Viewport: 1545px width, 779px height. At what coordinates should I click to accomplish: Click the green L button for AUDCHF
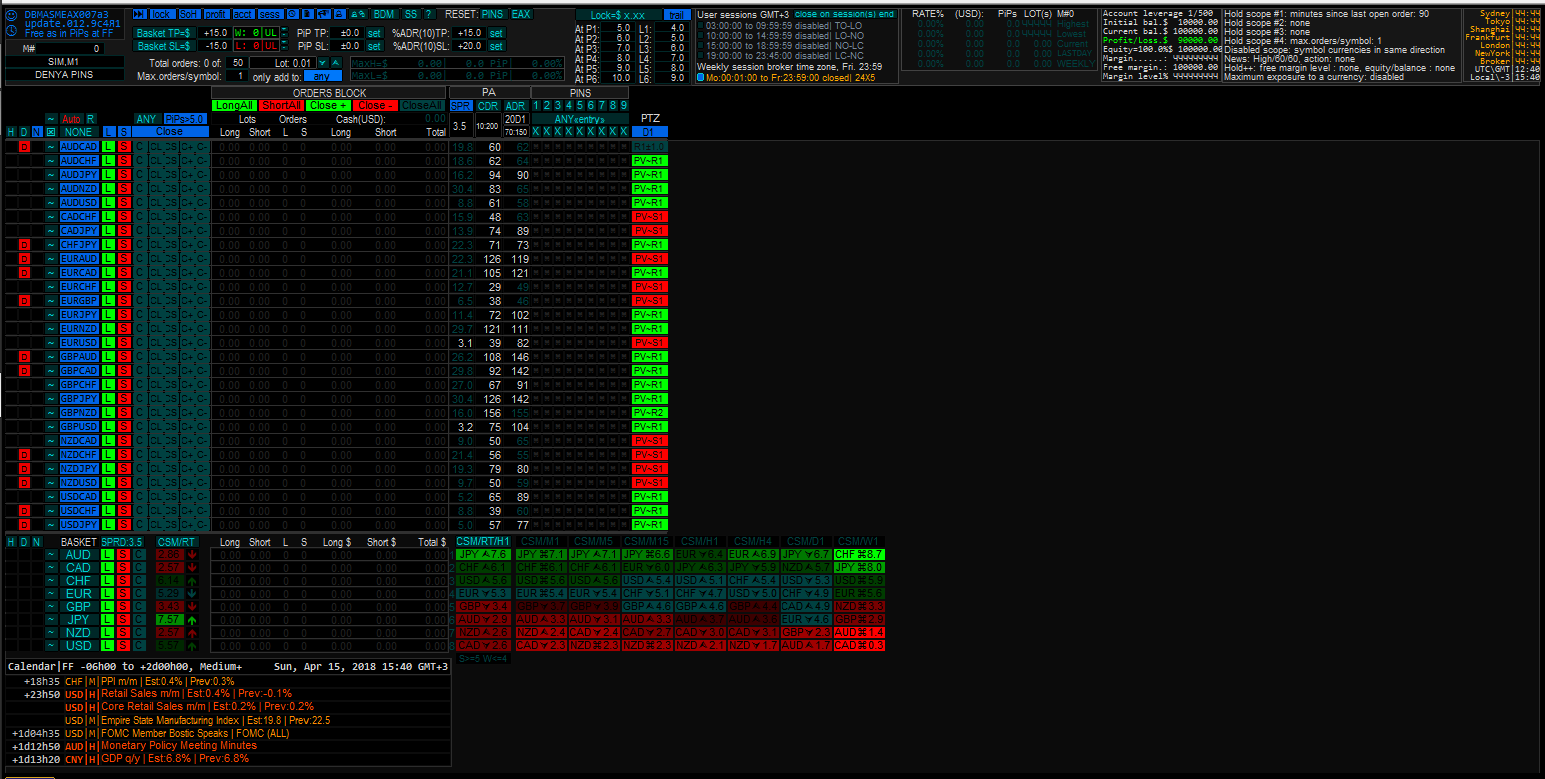(x=109, y=160)
